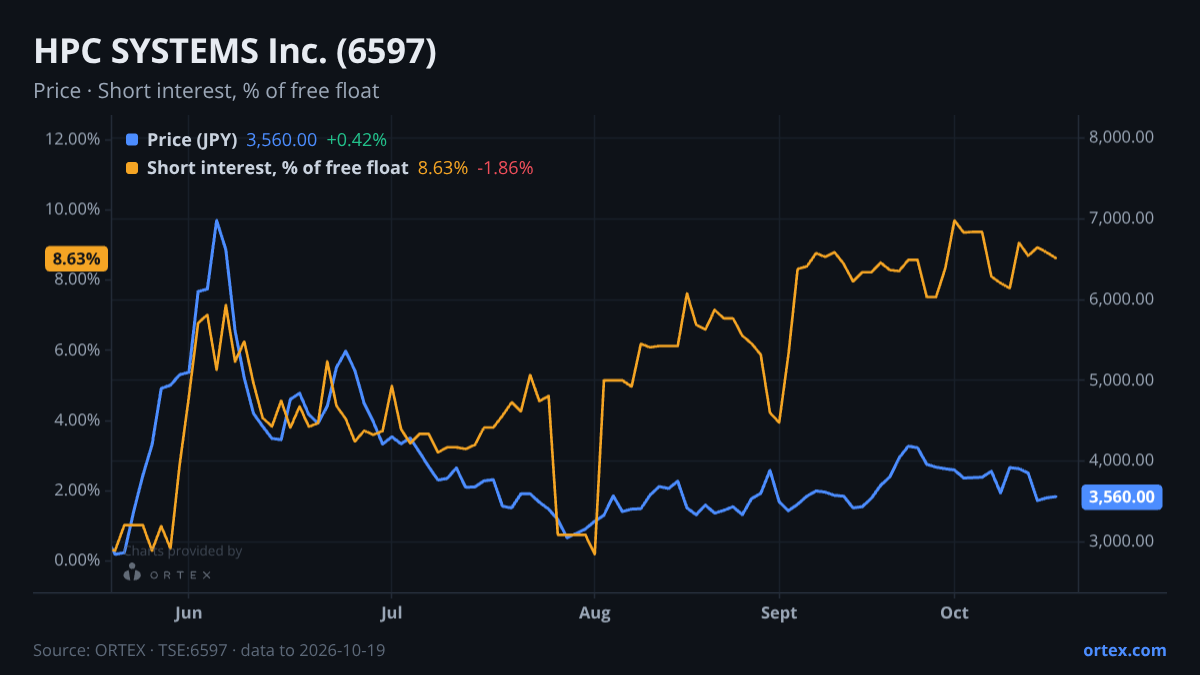Viewport: 1200px width, 675px height.
Task: Click the 6,000.00 right axis label
Action: [x=1121, y=299]
